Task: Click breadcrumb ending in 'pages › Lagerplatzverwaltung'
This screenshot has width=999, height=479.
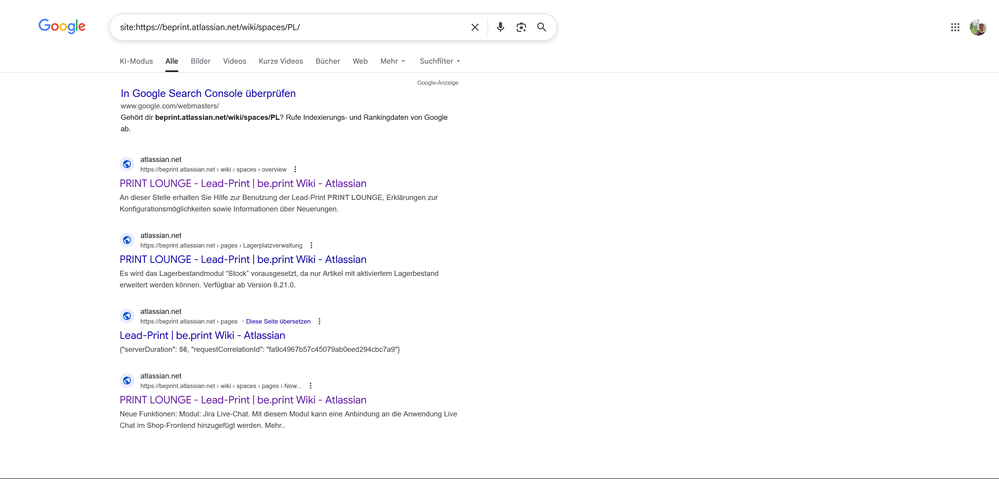Action: point(221,245)
